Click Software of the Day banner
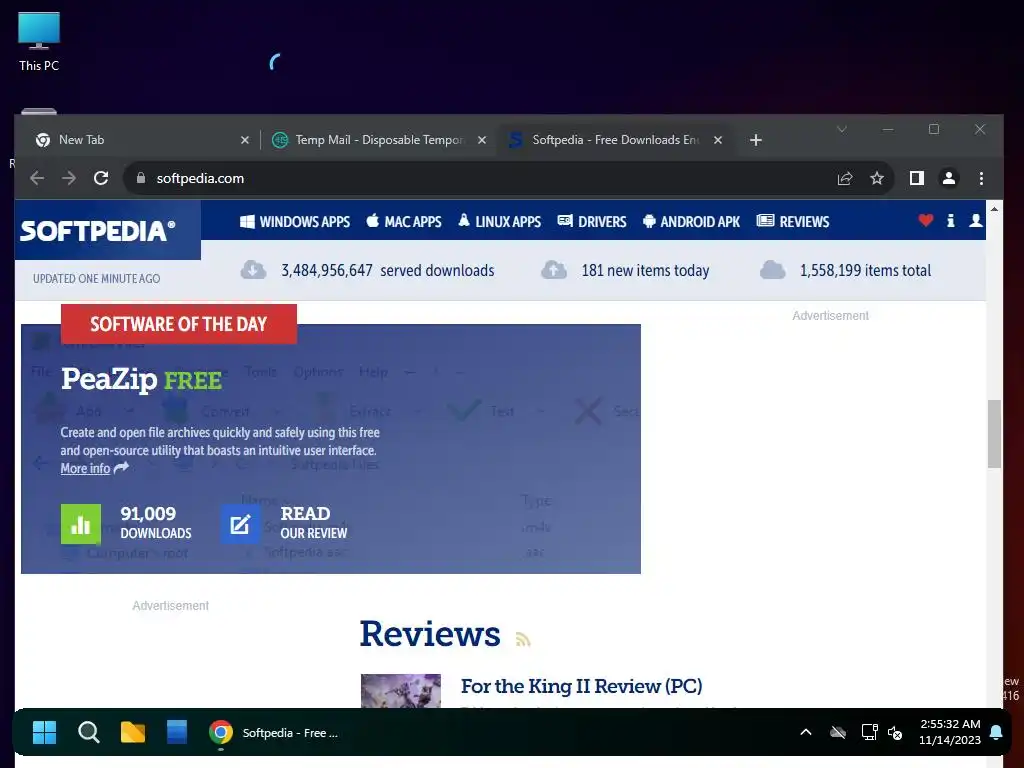 [x=179, y=324]
